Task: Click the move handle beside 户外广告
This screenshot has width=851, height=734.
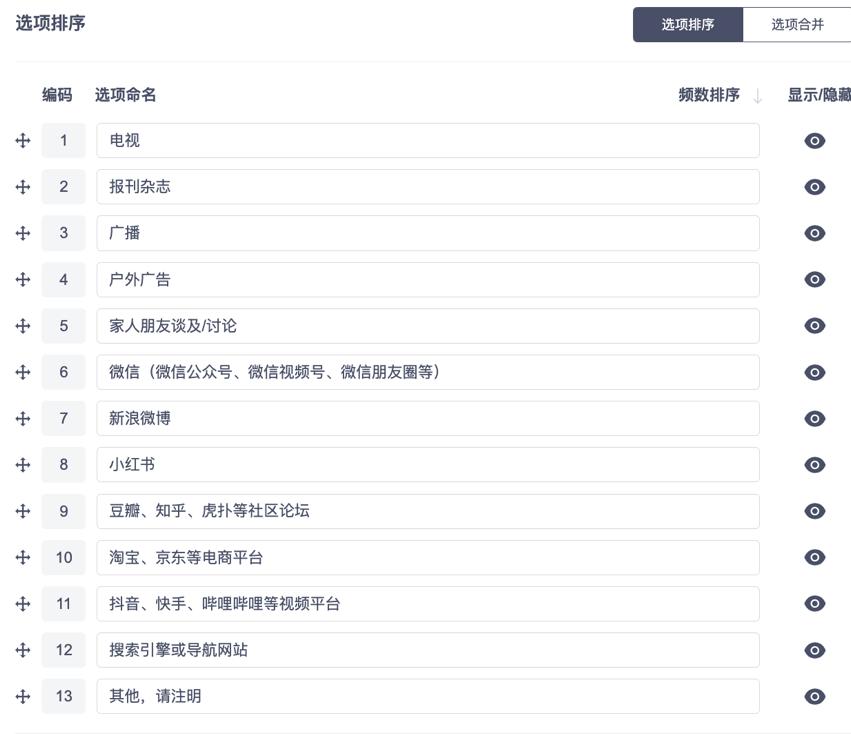Action: (22, 279)
